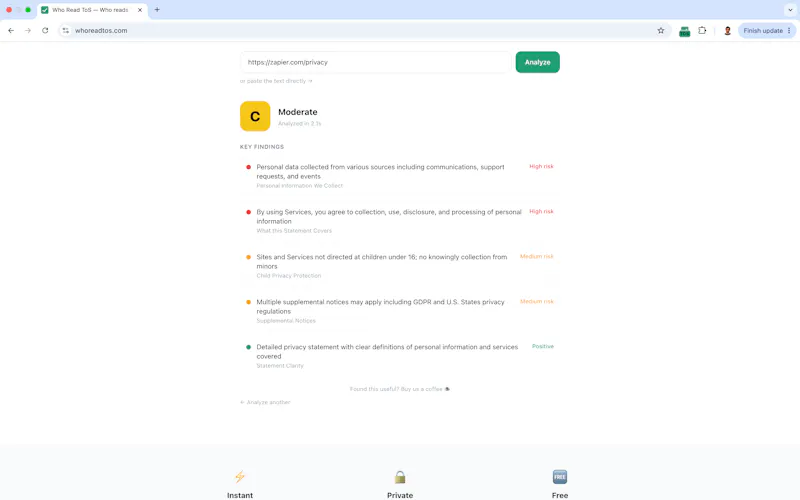Image resolution: width=800 pixels, height=500 pixels.
Task: Select the Analyzed in 2.1s text
Action: point(299,123)
